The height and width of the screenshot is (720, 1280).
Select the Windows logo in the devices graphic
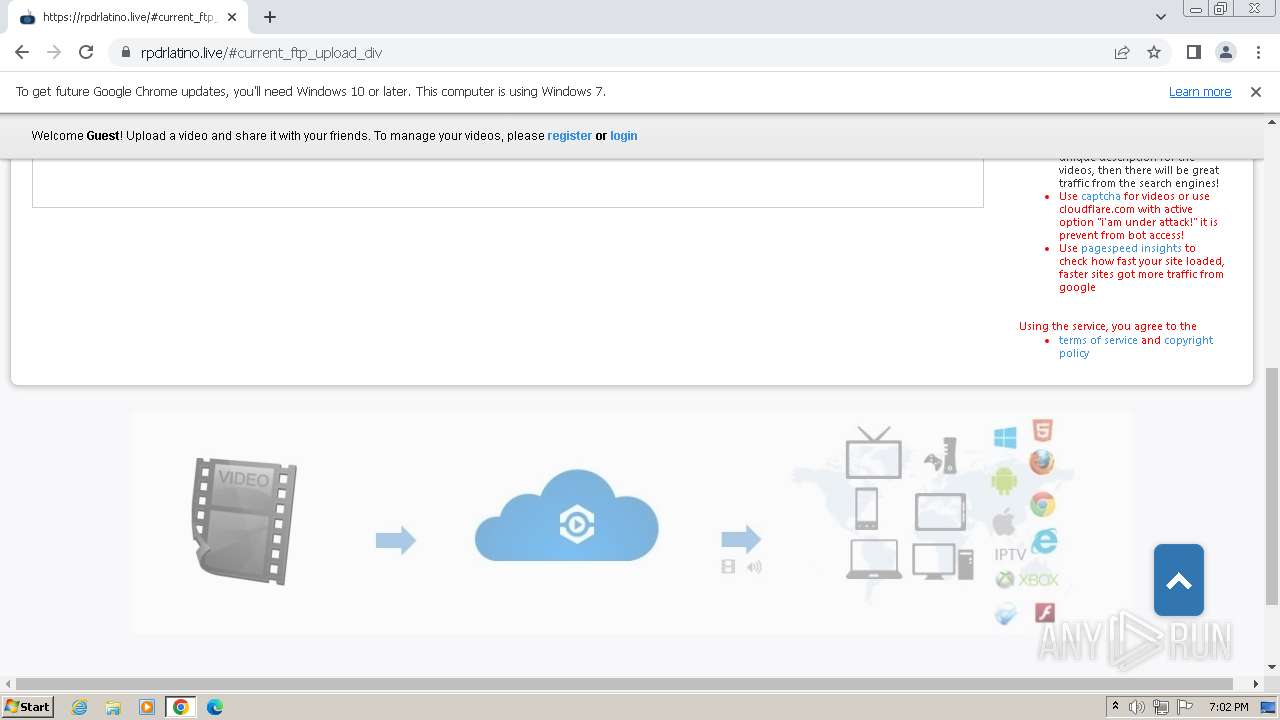point(1005,437)
